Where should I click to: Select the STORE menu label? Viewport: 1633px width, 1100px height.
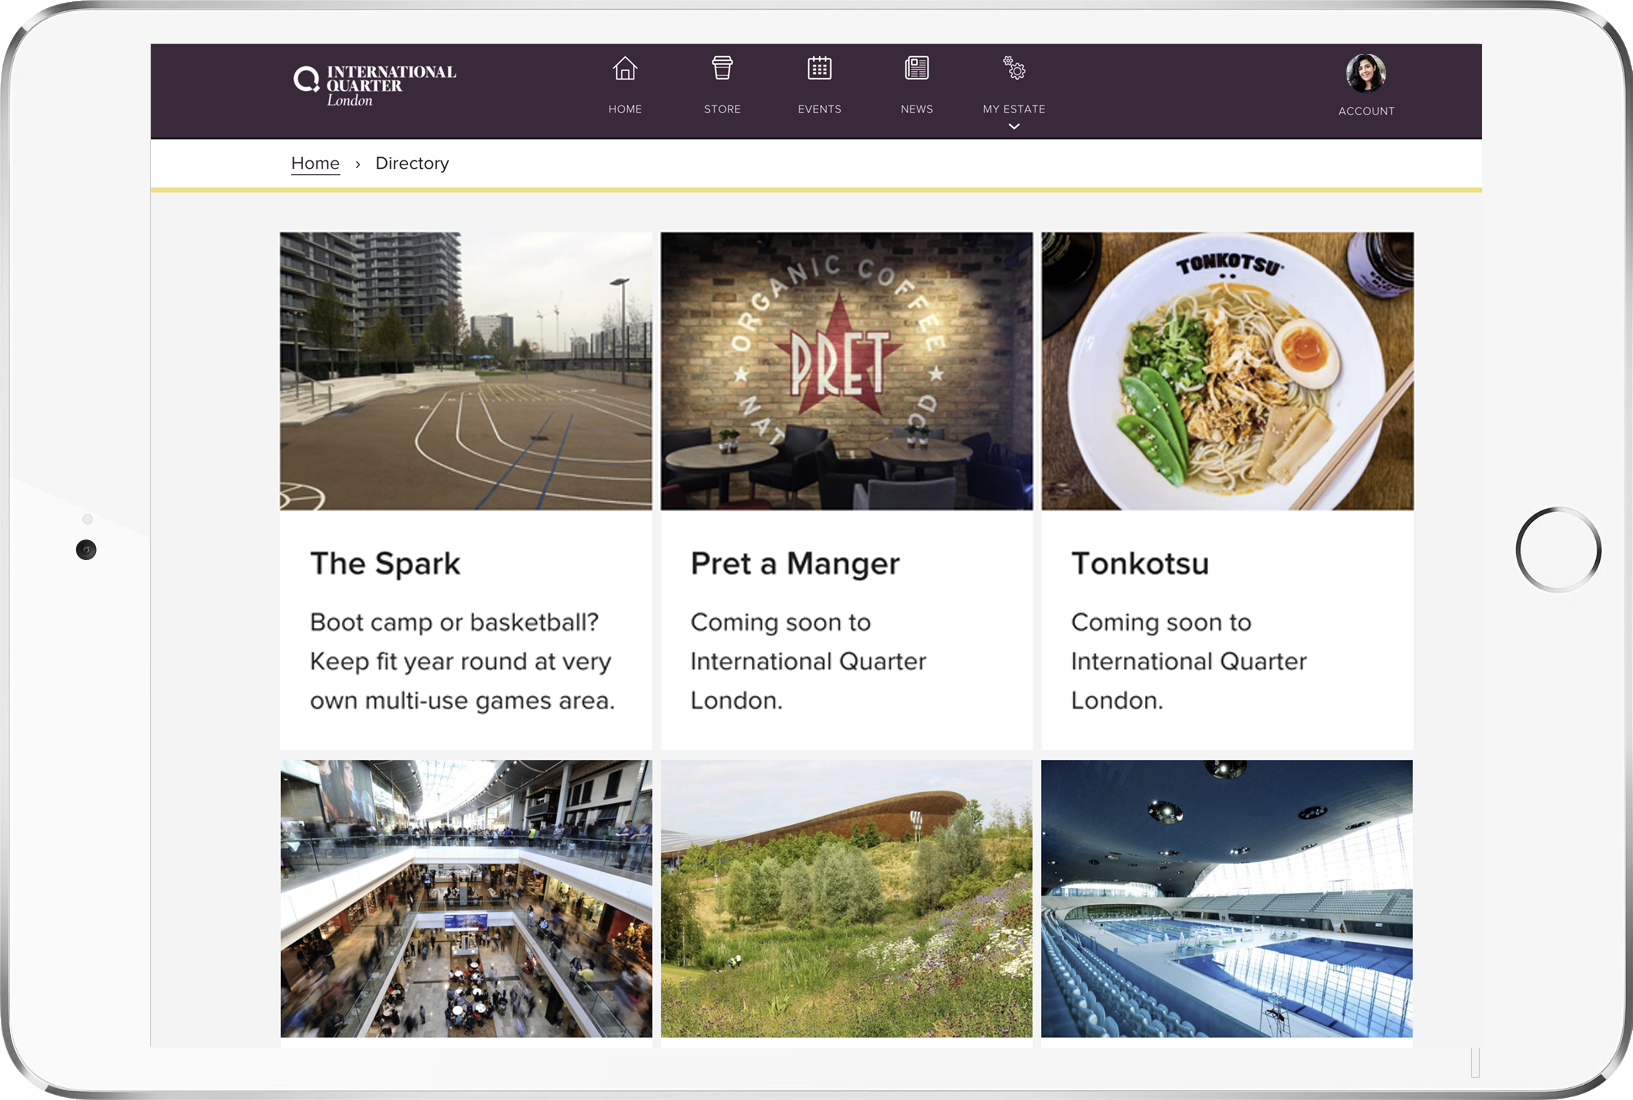tap(722, 109)
